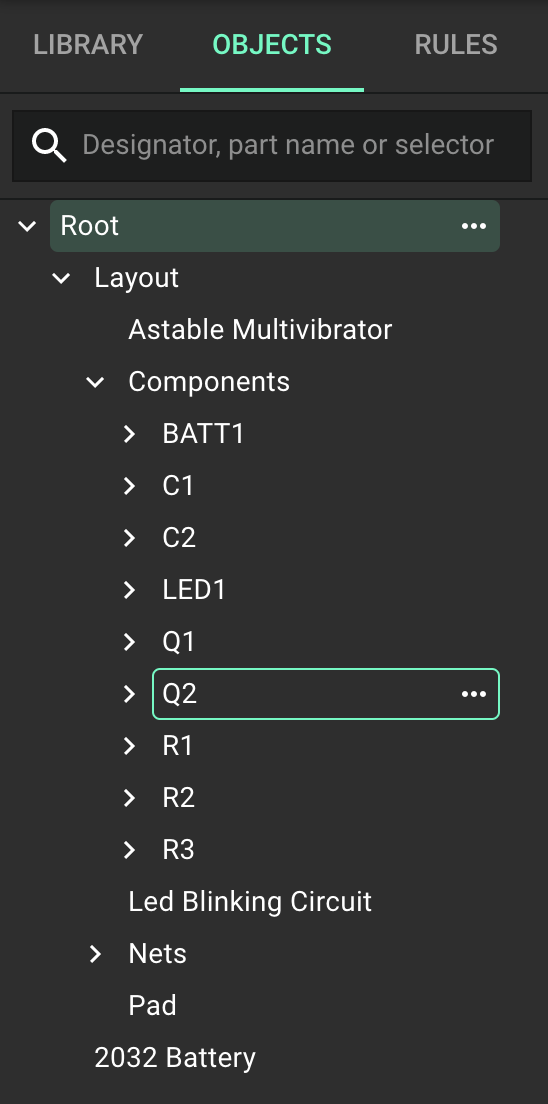
Task: Click the search magnifier icon
Action: point(49,146)
